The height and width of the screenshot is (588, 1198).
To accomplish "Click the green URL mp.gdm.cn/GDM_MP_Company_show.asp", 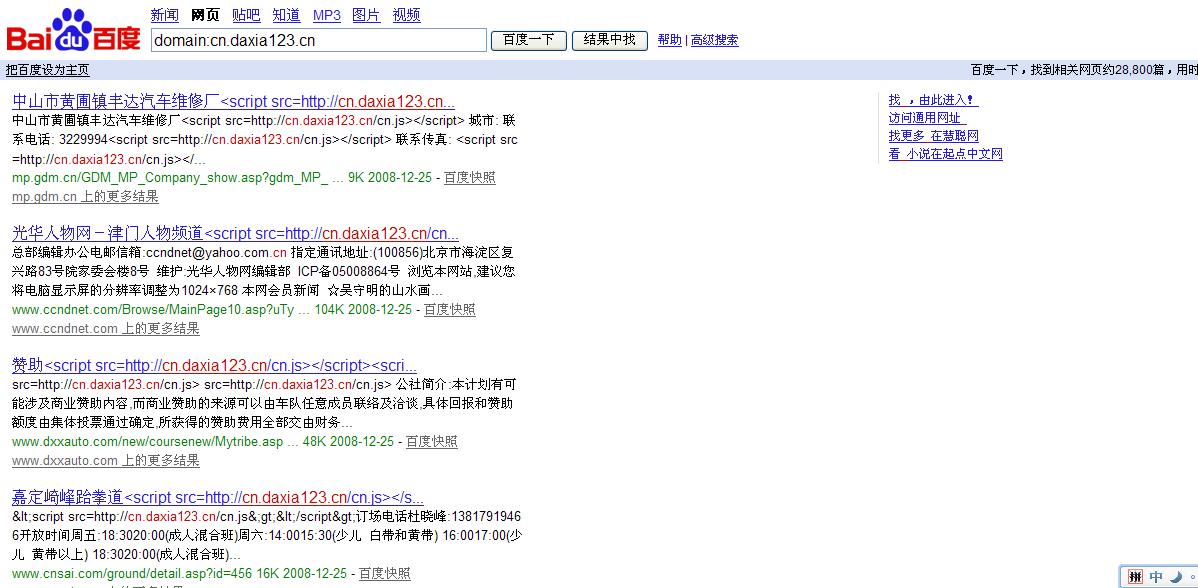I will click(170, 178).
